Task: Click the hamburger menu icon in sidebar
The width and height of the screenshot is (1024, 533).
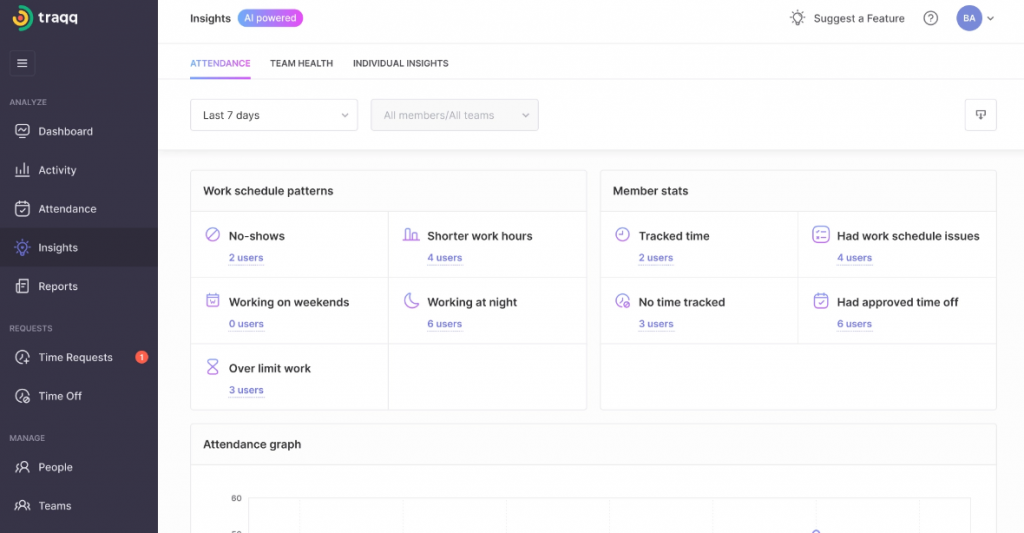Action: pos(22,63)
